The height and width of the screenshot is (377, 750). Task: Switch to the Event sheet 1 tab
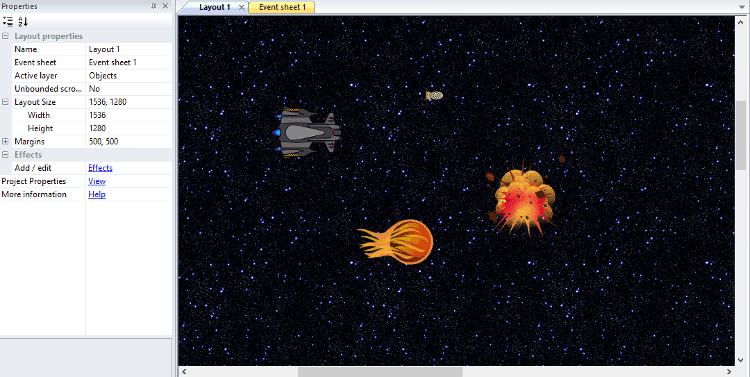[282, 7]
